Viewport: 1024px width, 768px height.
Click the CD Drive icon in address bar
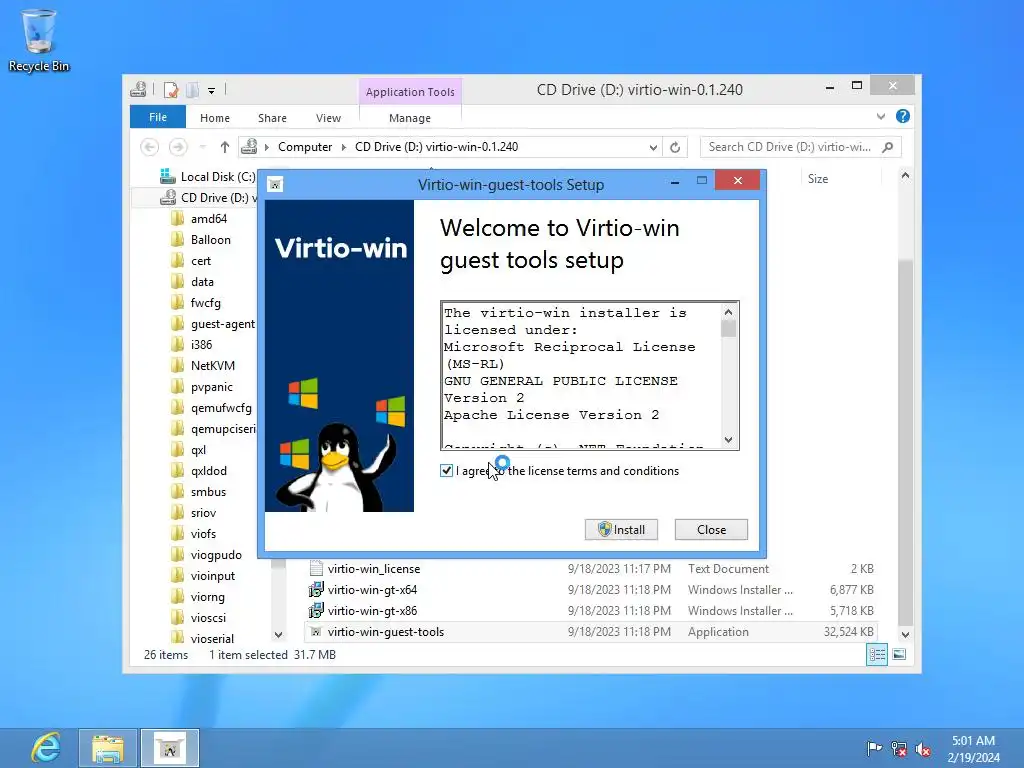click(x=249, y=147)
